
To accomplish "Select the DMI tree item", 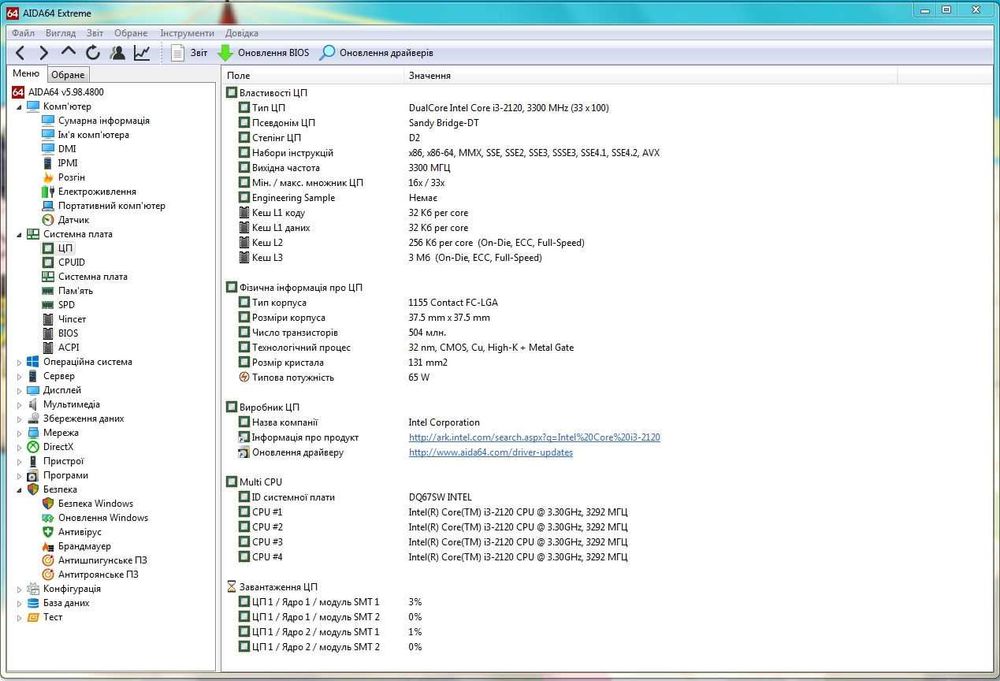I will tap(67, 149).
